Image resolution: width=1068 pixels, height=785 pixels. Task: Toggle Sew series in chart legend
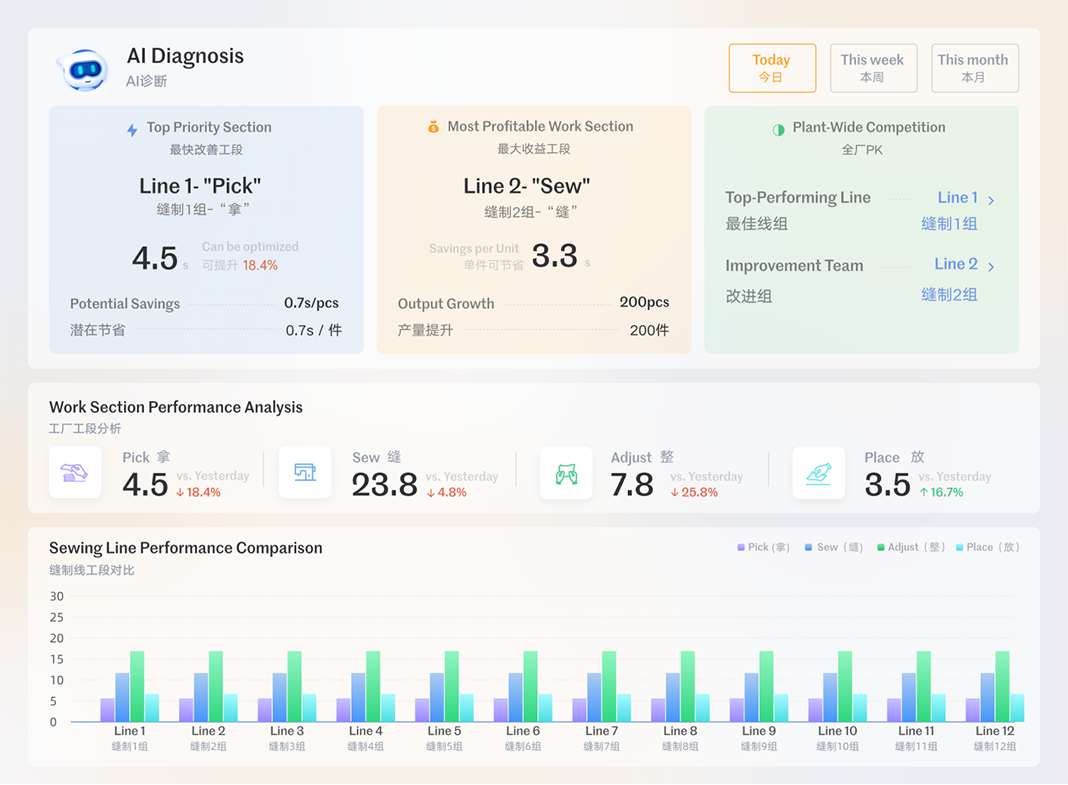coord(834,547)
